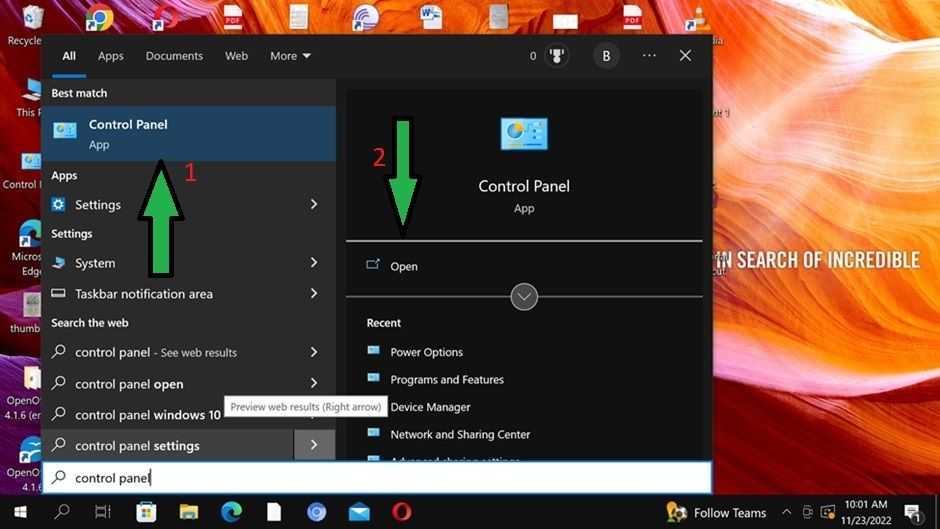
Task: Select the All search tab
Action: [69, 56]
